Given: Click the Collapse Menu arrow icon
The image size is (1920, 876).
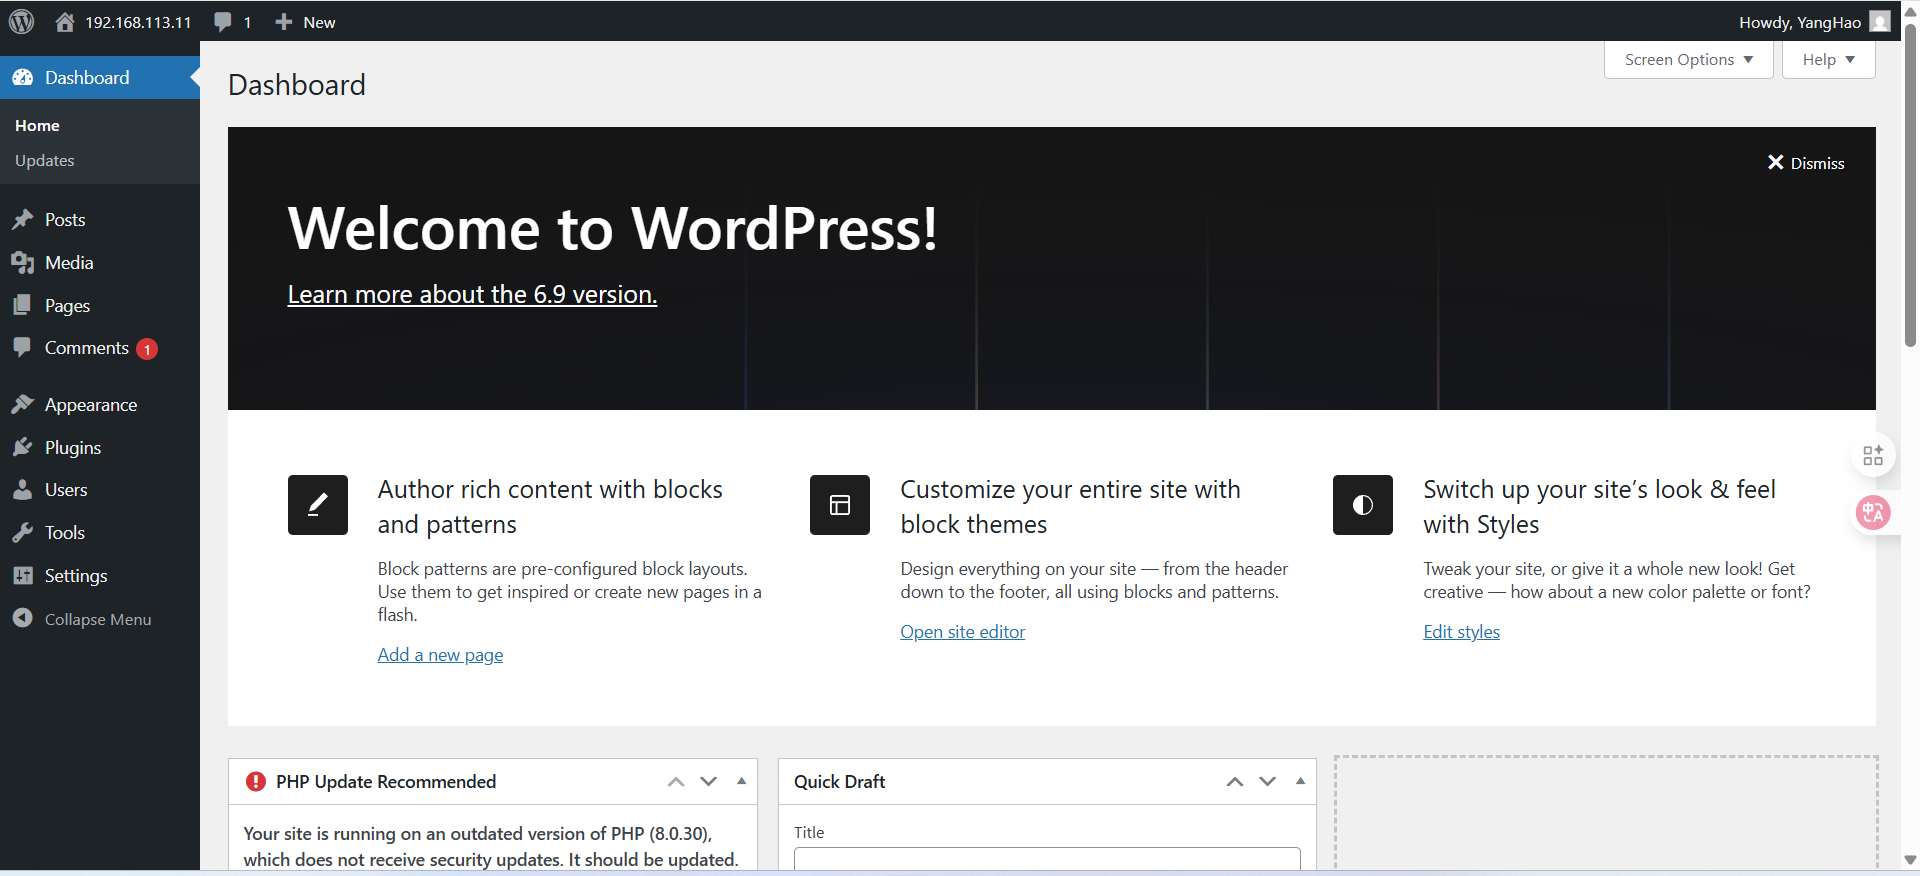Looking at the screenshot, I should click(23, 619).
